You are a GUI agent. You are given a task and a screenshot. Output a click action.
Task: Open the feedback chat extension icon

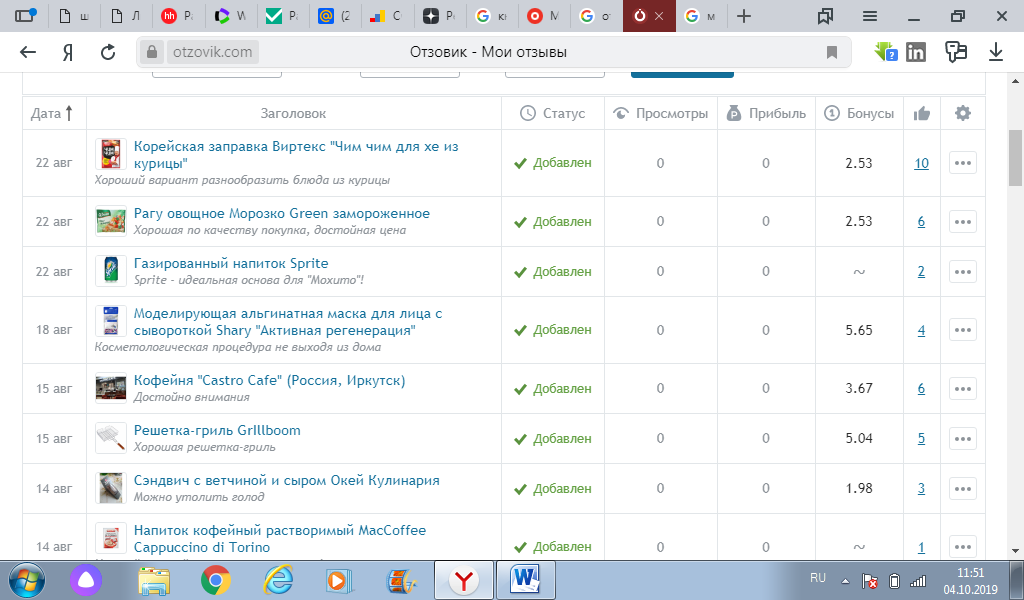point(955,52)
